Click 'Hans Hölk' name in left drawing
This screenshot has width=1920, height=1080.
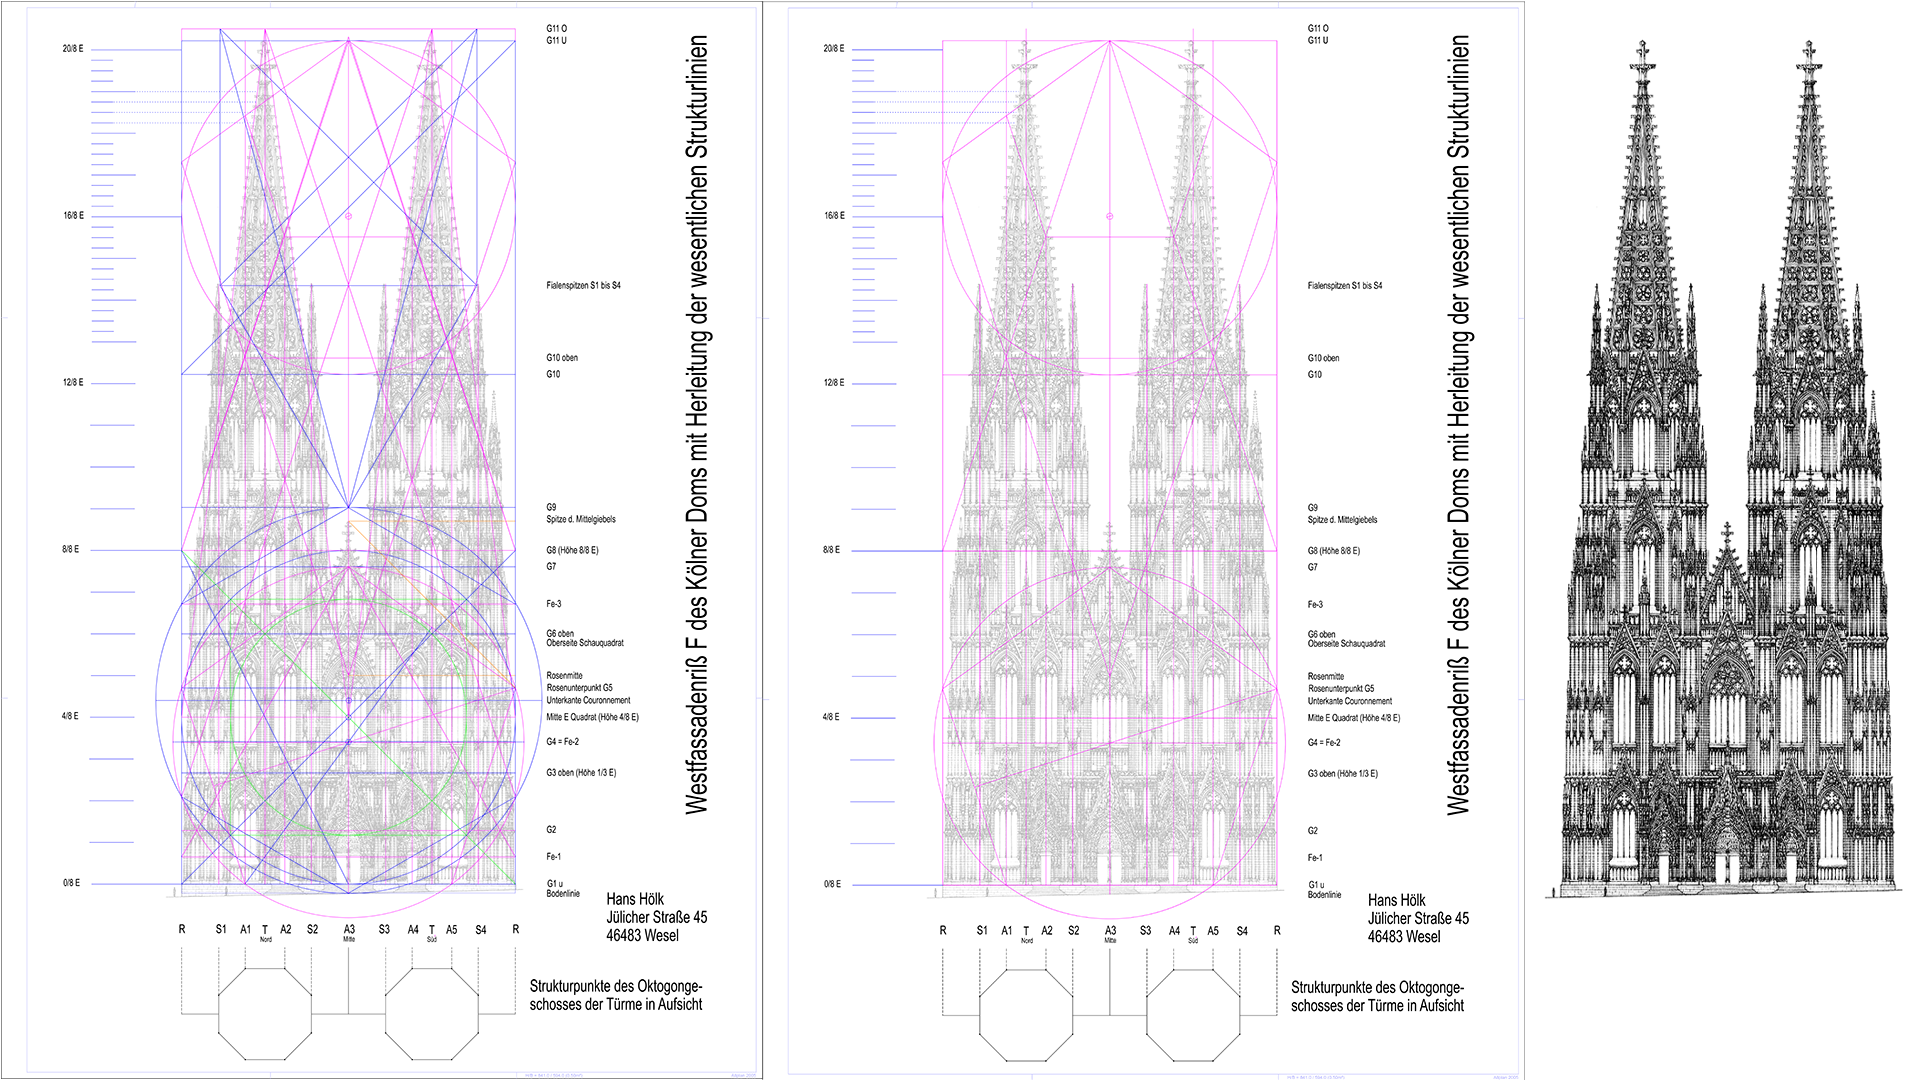(635, 899)
